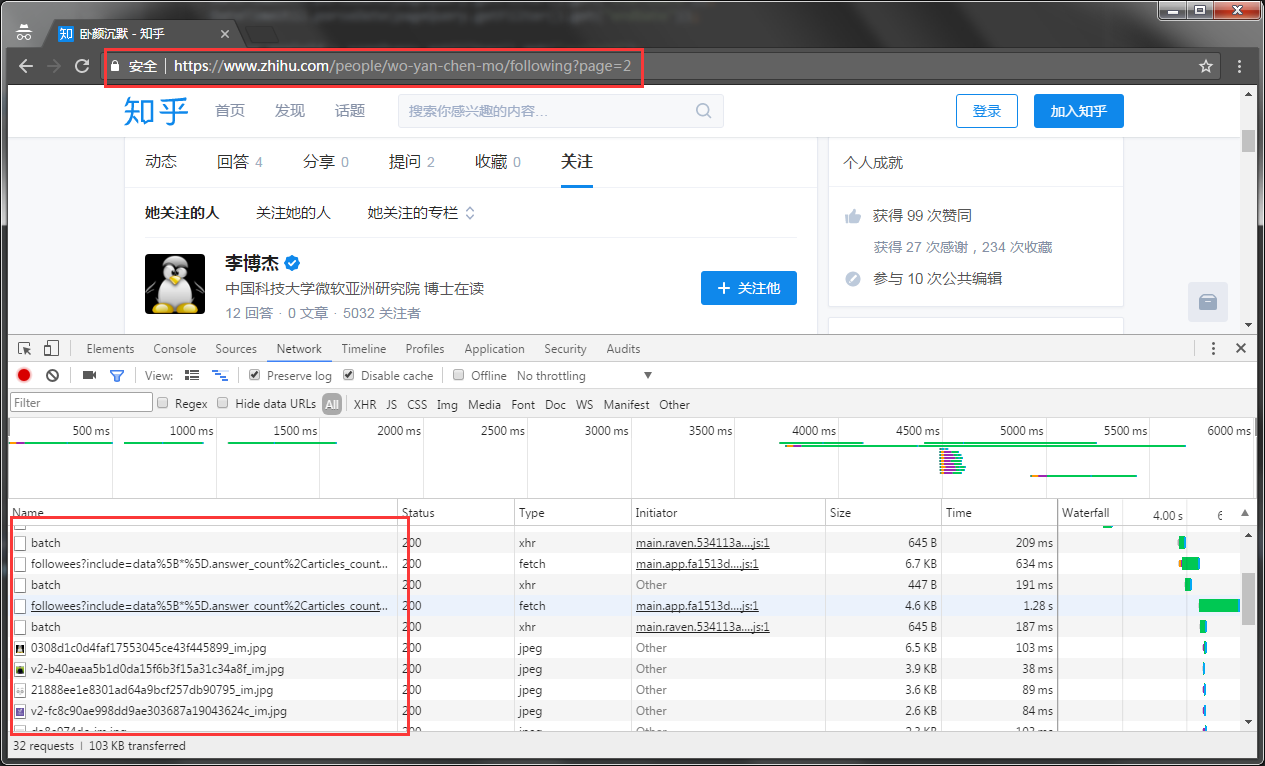Click the 登录 button

tap(987, 111)
